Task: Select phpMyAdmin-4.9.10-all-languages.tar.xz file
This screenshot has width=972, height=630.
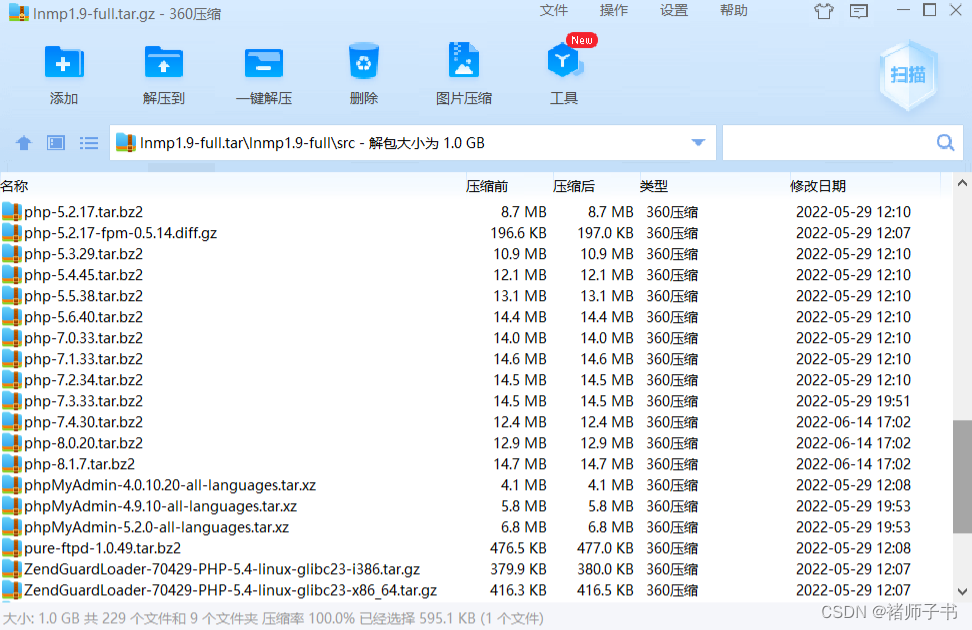Action: (x=160, y=506)
